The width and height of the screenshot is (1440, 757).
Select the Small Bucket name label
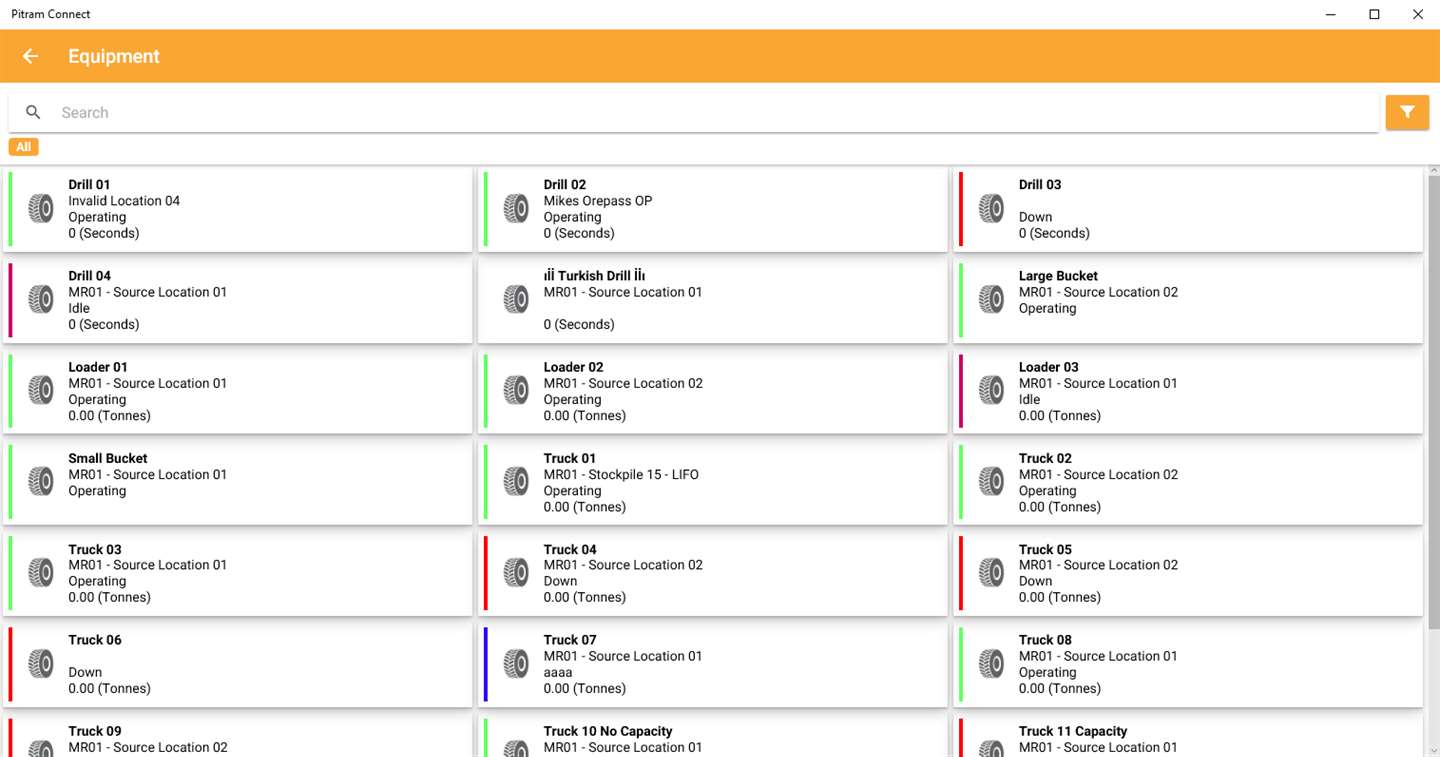point(108,458)
